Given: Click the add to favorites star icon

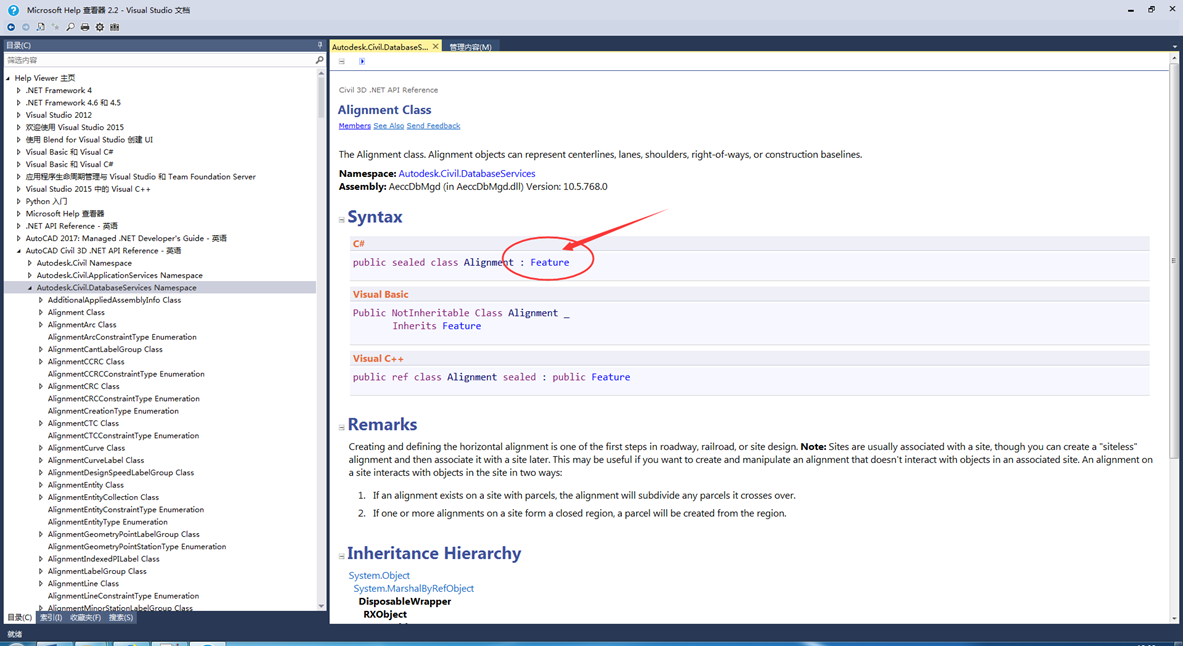Looking at the screenshot, I should [x=55, y=27].
